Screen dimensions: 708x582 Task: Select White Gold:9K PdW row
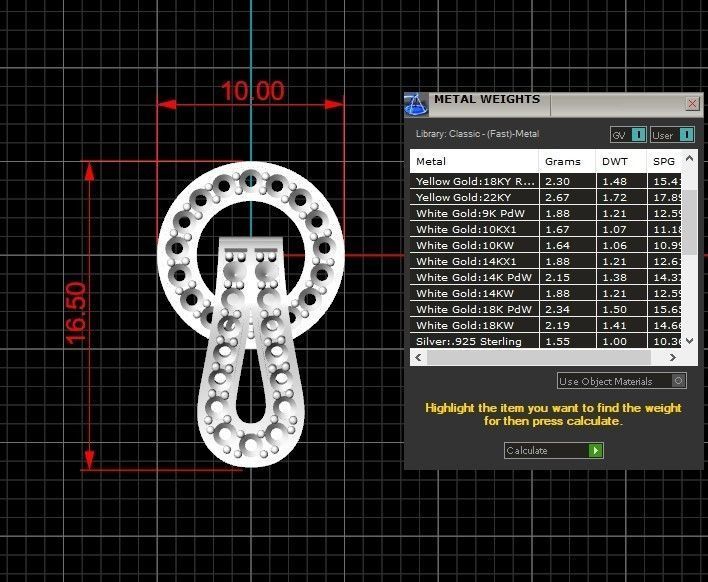pos(545,213)
